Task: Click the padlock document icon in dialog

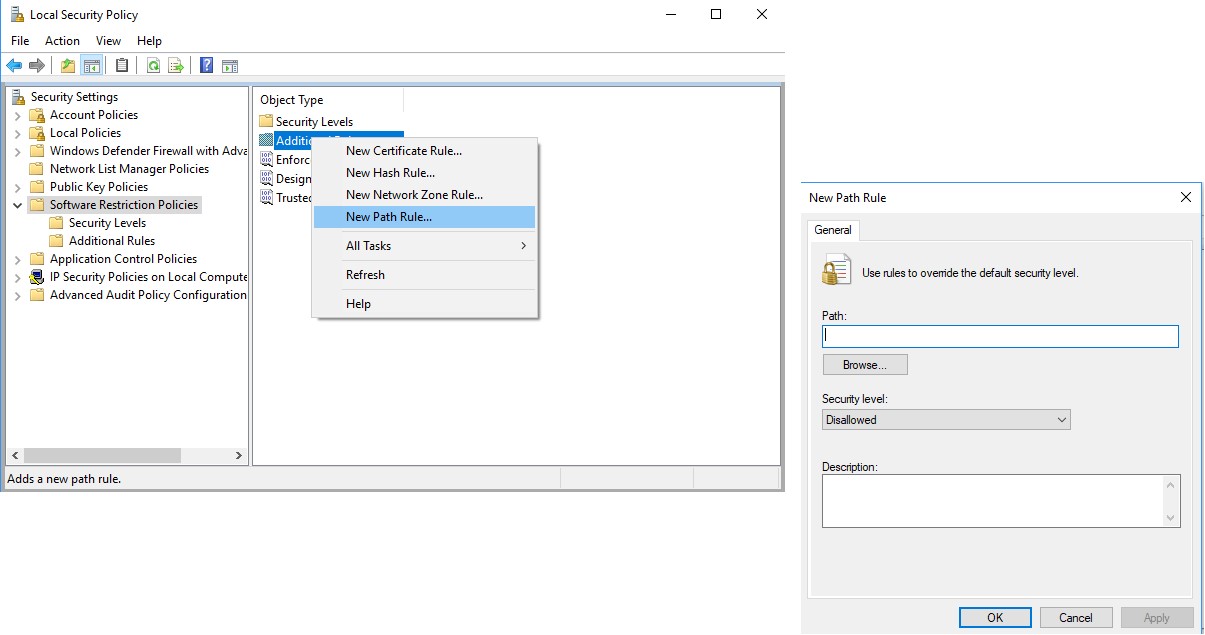Action: [836, 270]
